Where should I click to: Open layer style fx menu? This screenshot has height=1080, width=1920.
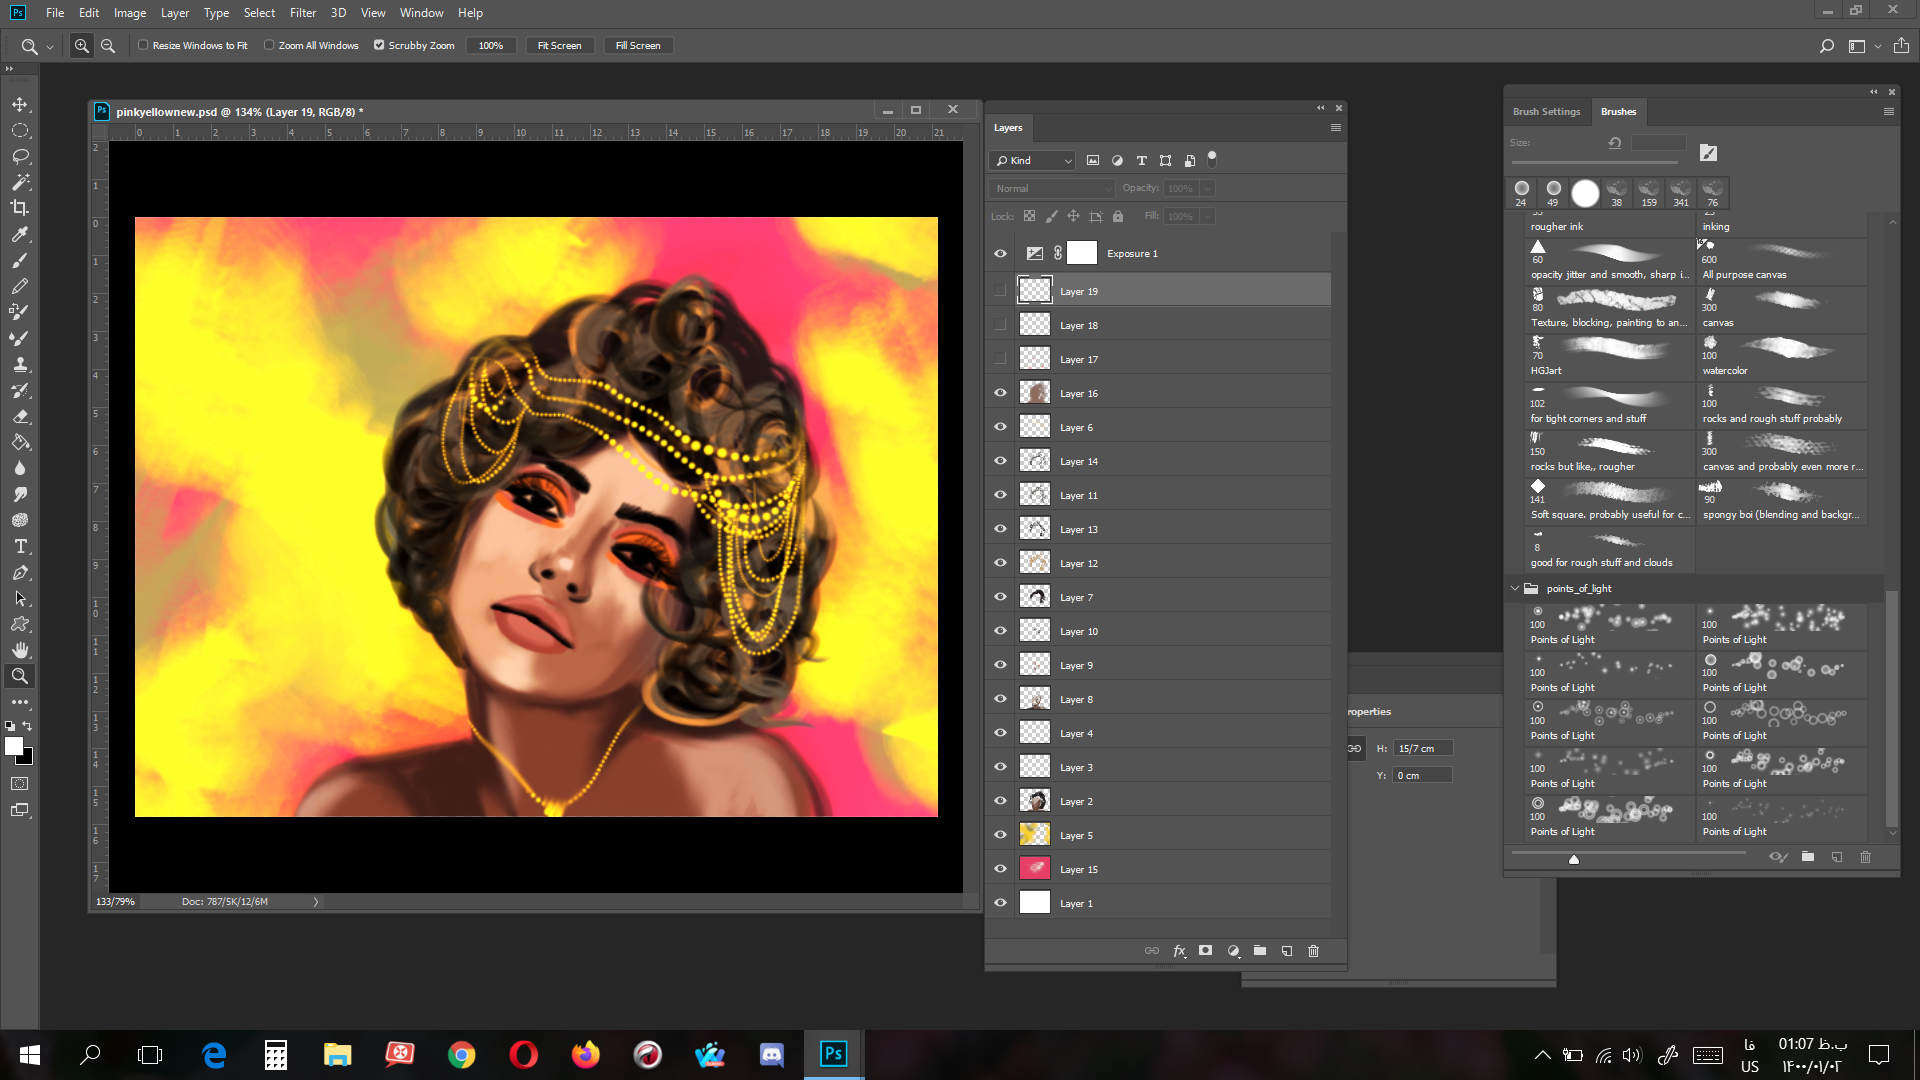click(1179, 951)
